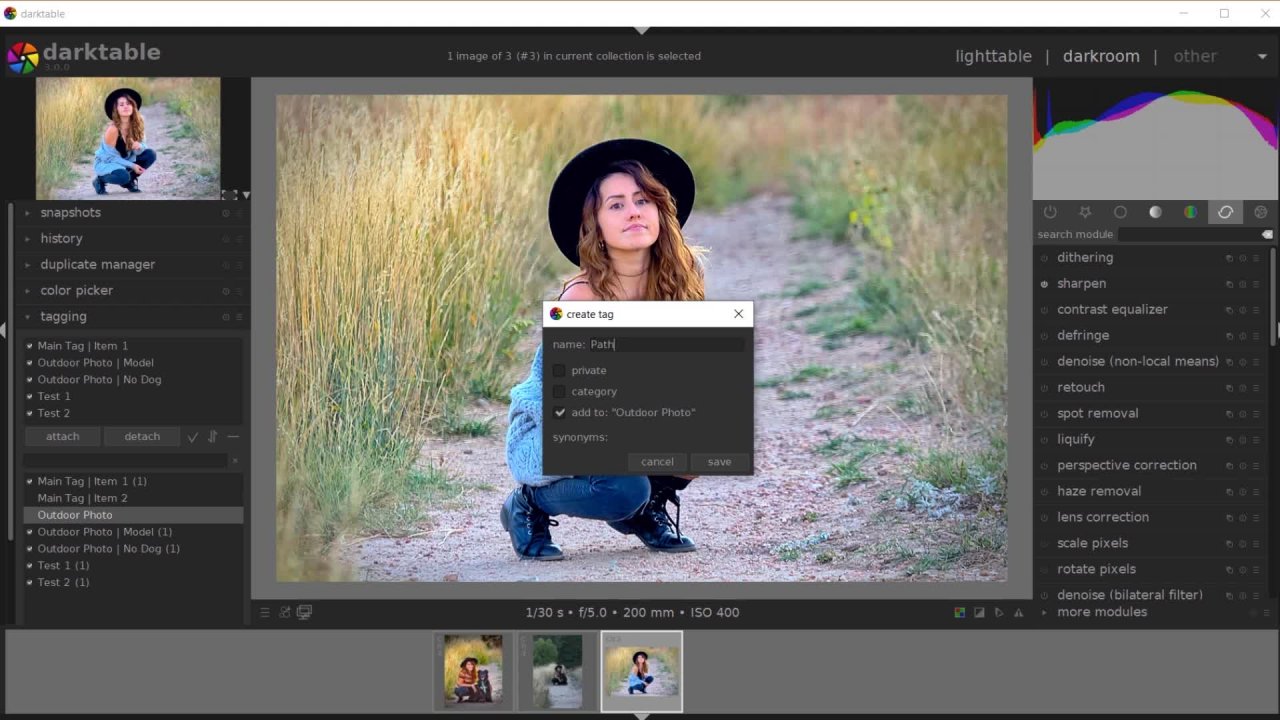Switch to lighttable view
Viewport: 1280px width, 720px height.
993,56
